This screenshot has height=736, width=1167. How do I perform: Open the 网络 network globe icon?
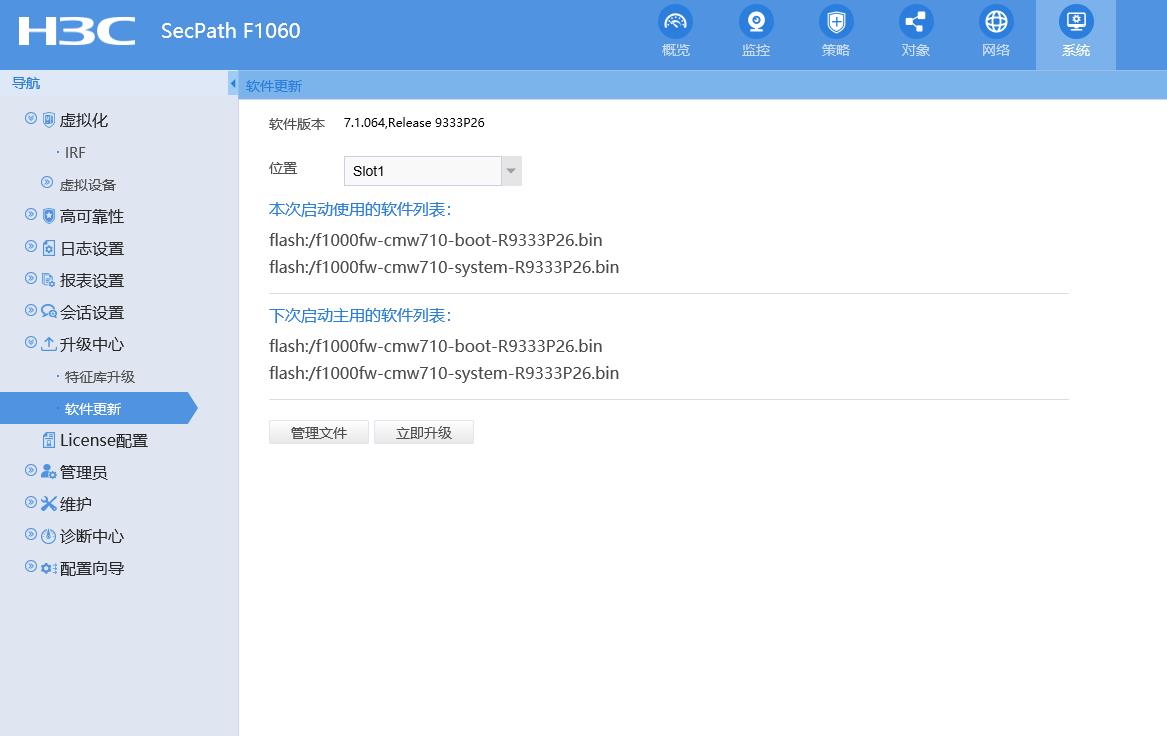tap(996, 22)
